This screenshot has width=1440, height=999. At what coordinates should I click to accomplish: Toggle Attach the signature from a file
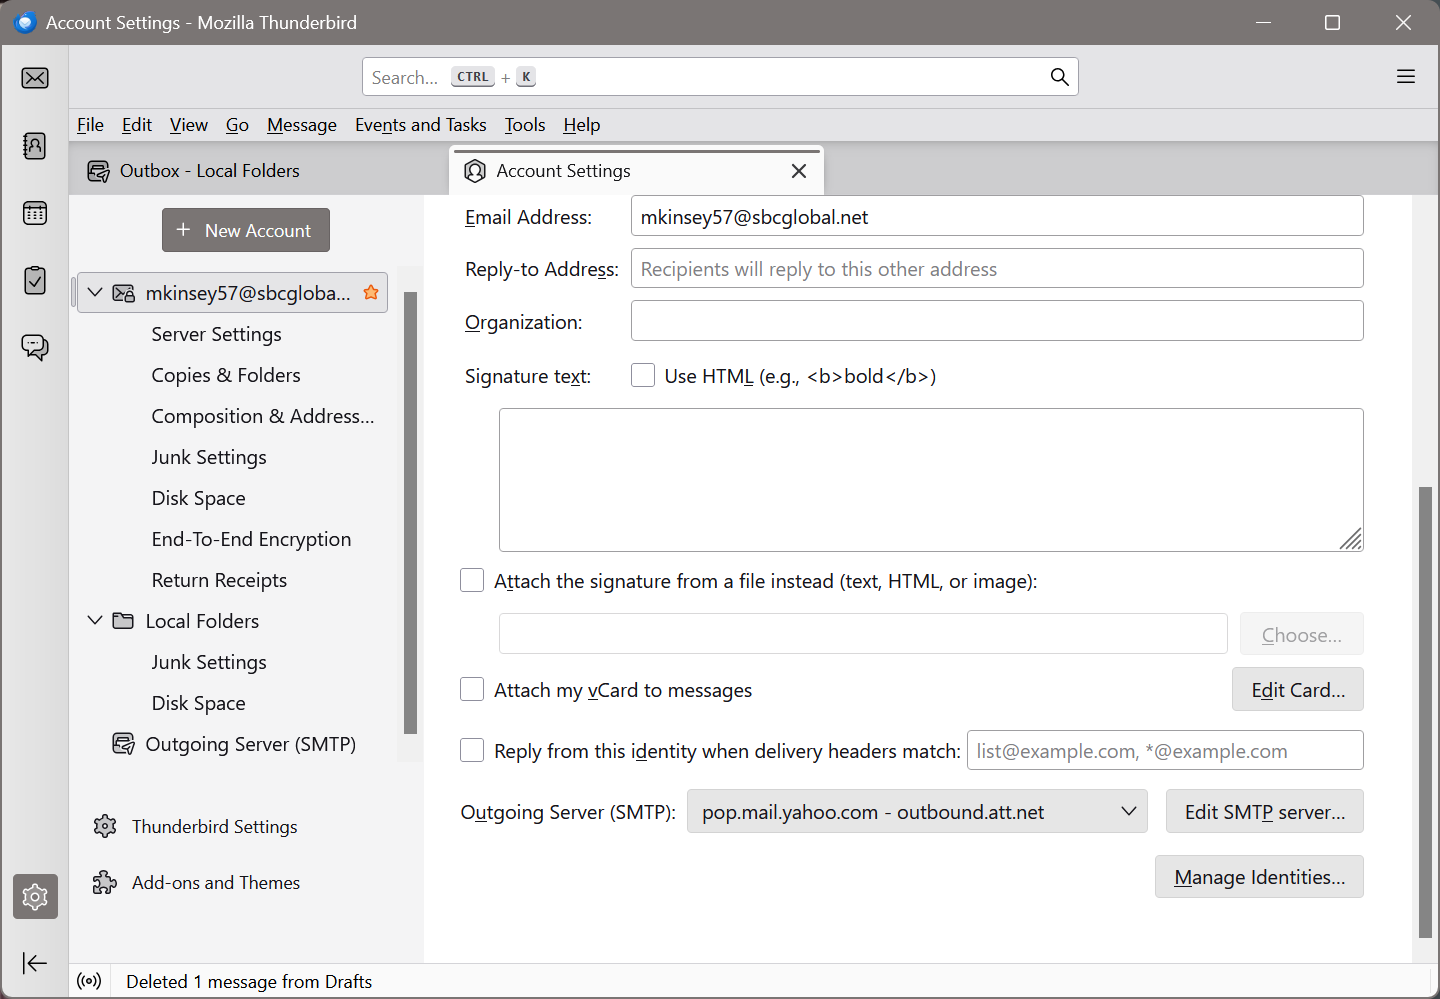(472, 581)
